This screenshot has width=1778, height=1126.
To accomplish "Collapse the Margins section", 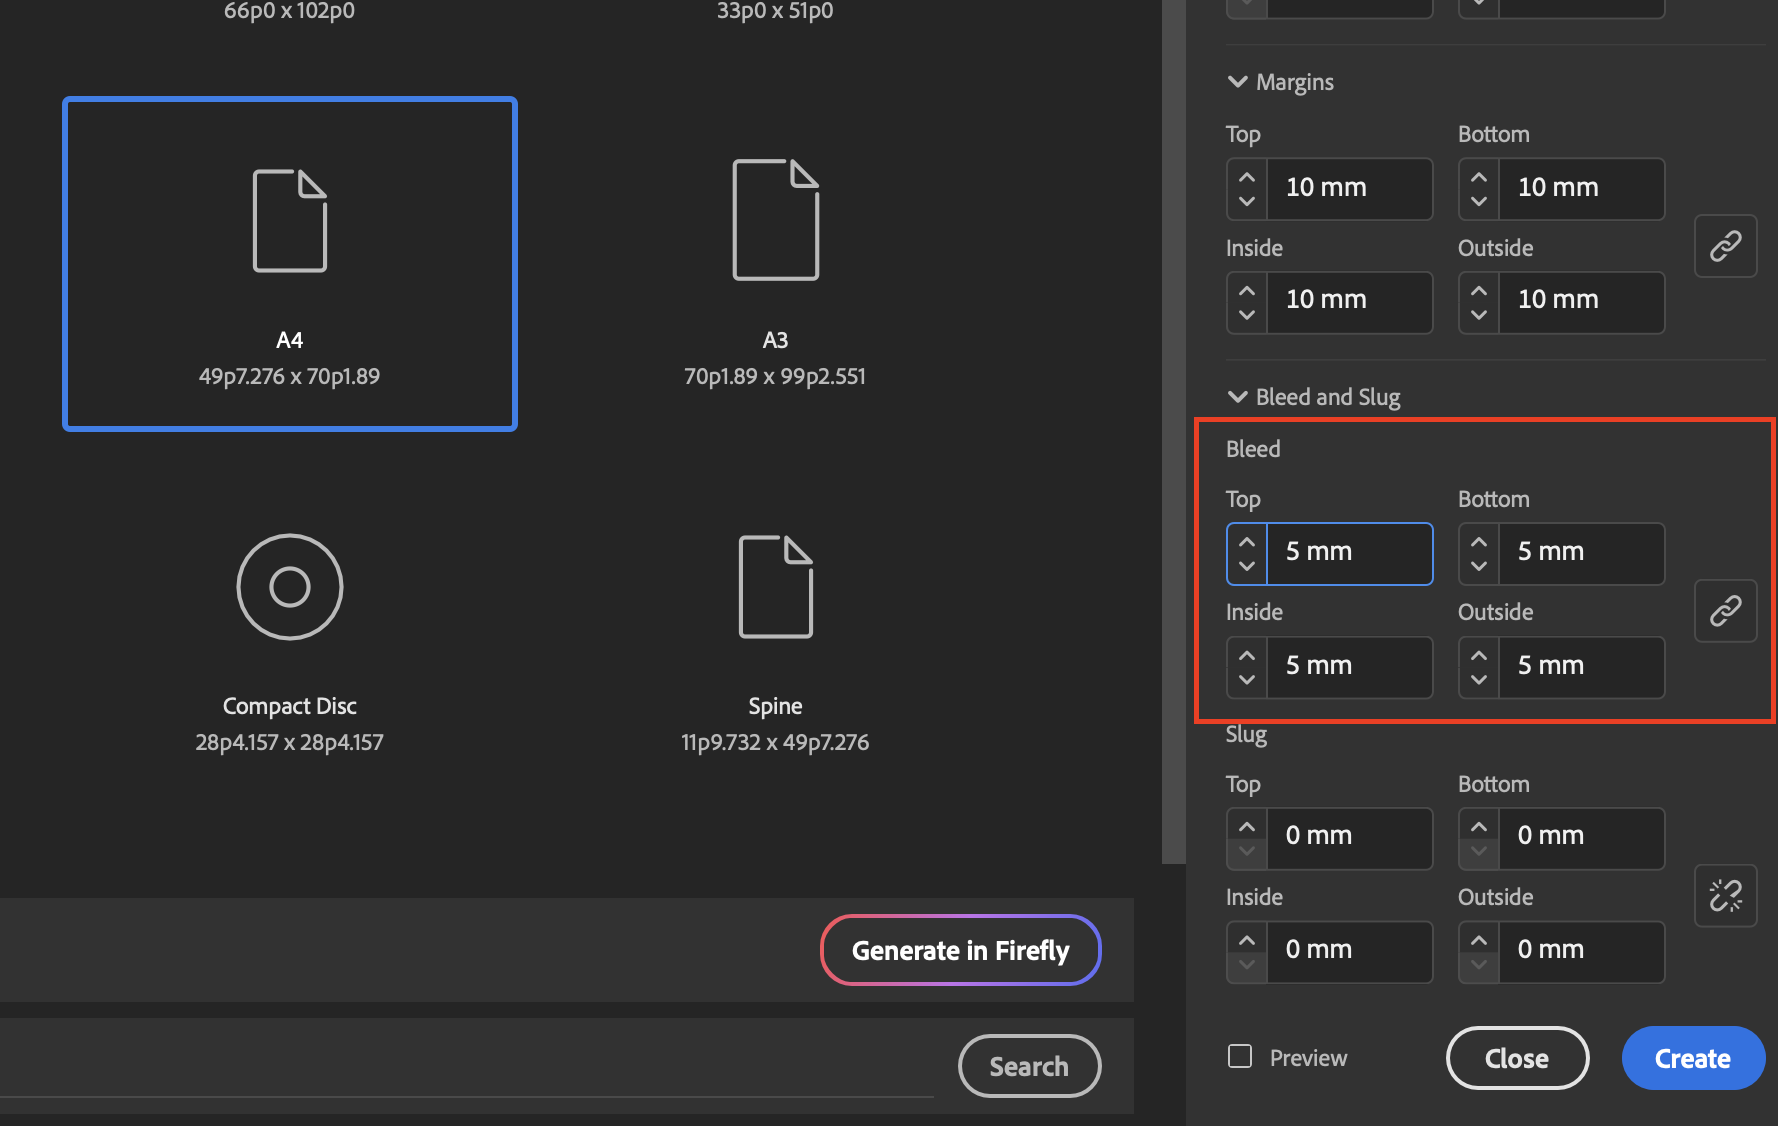I will tap(1238, 82).
